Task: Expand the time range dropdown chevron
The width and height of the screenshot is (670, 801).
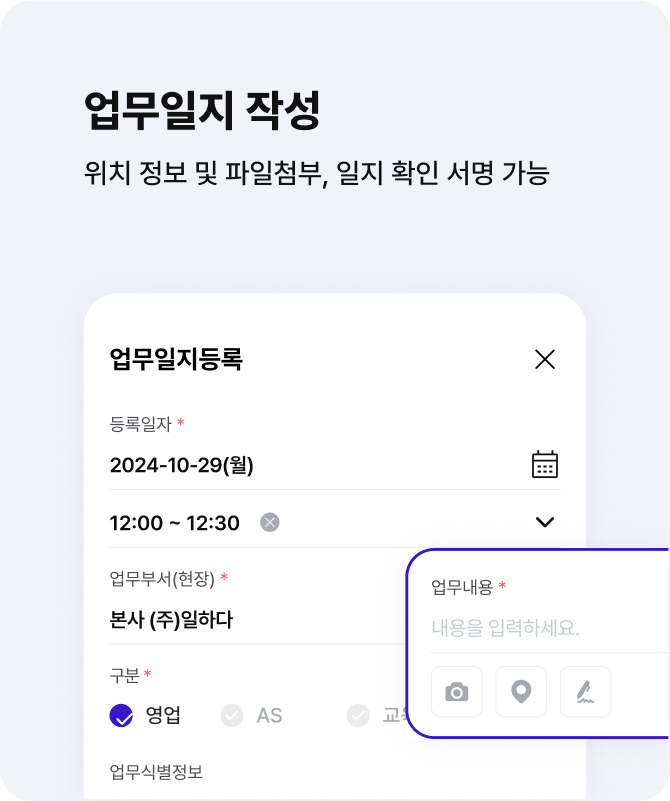Action: click(x=545, y=522)
